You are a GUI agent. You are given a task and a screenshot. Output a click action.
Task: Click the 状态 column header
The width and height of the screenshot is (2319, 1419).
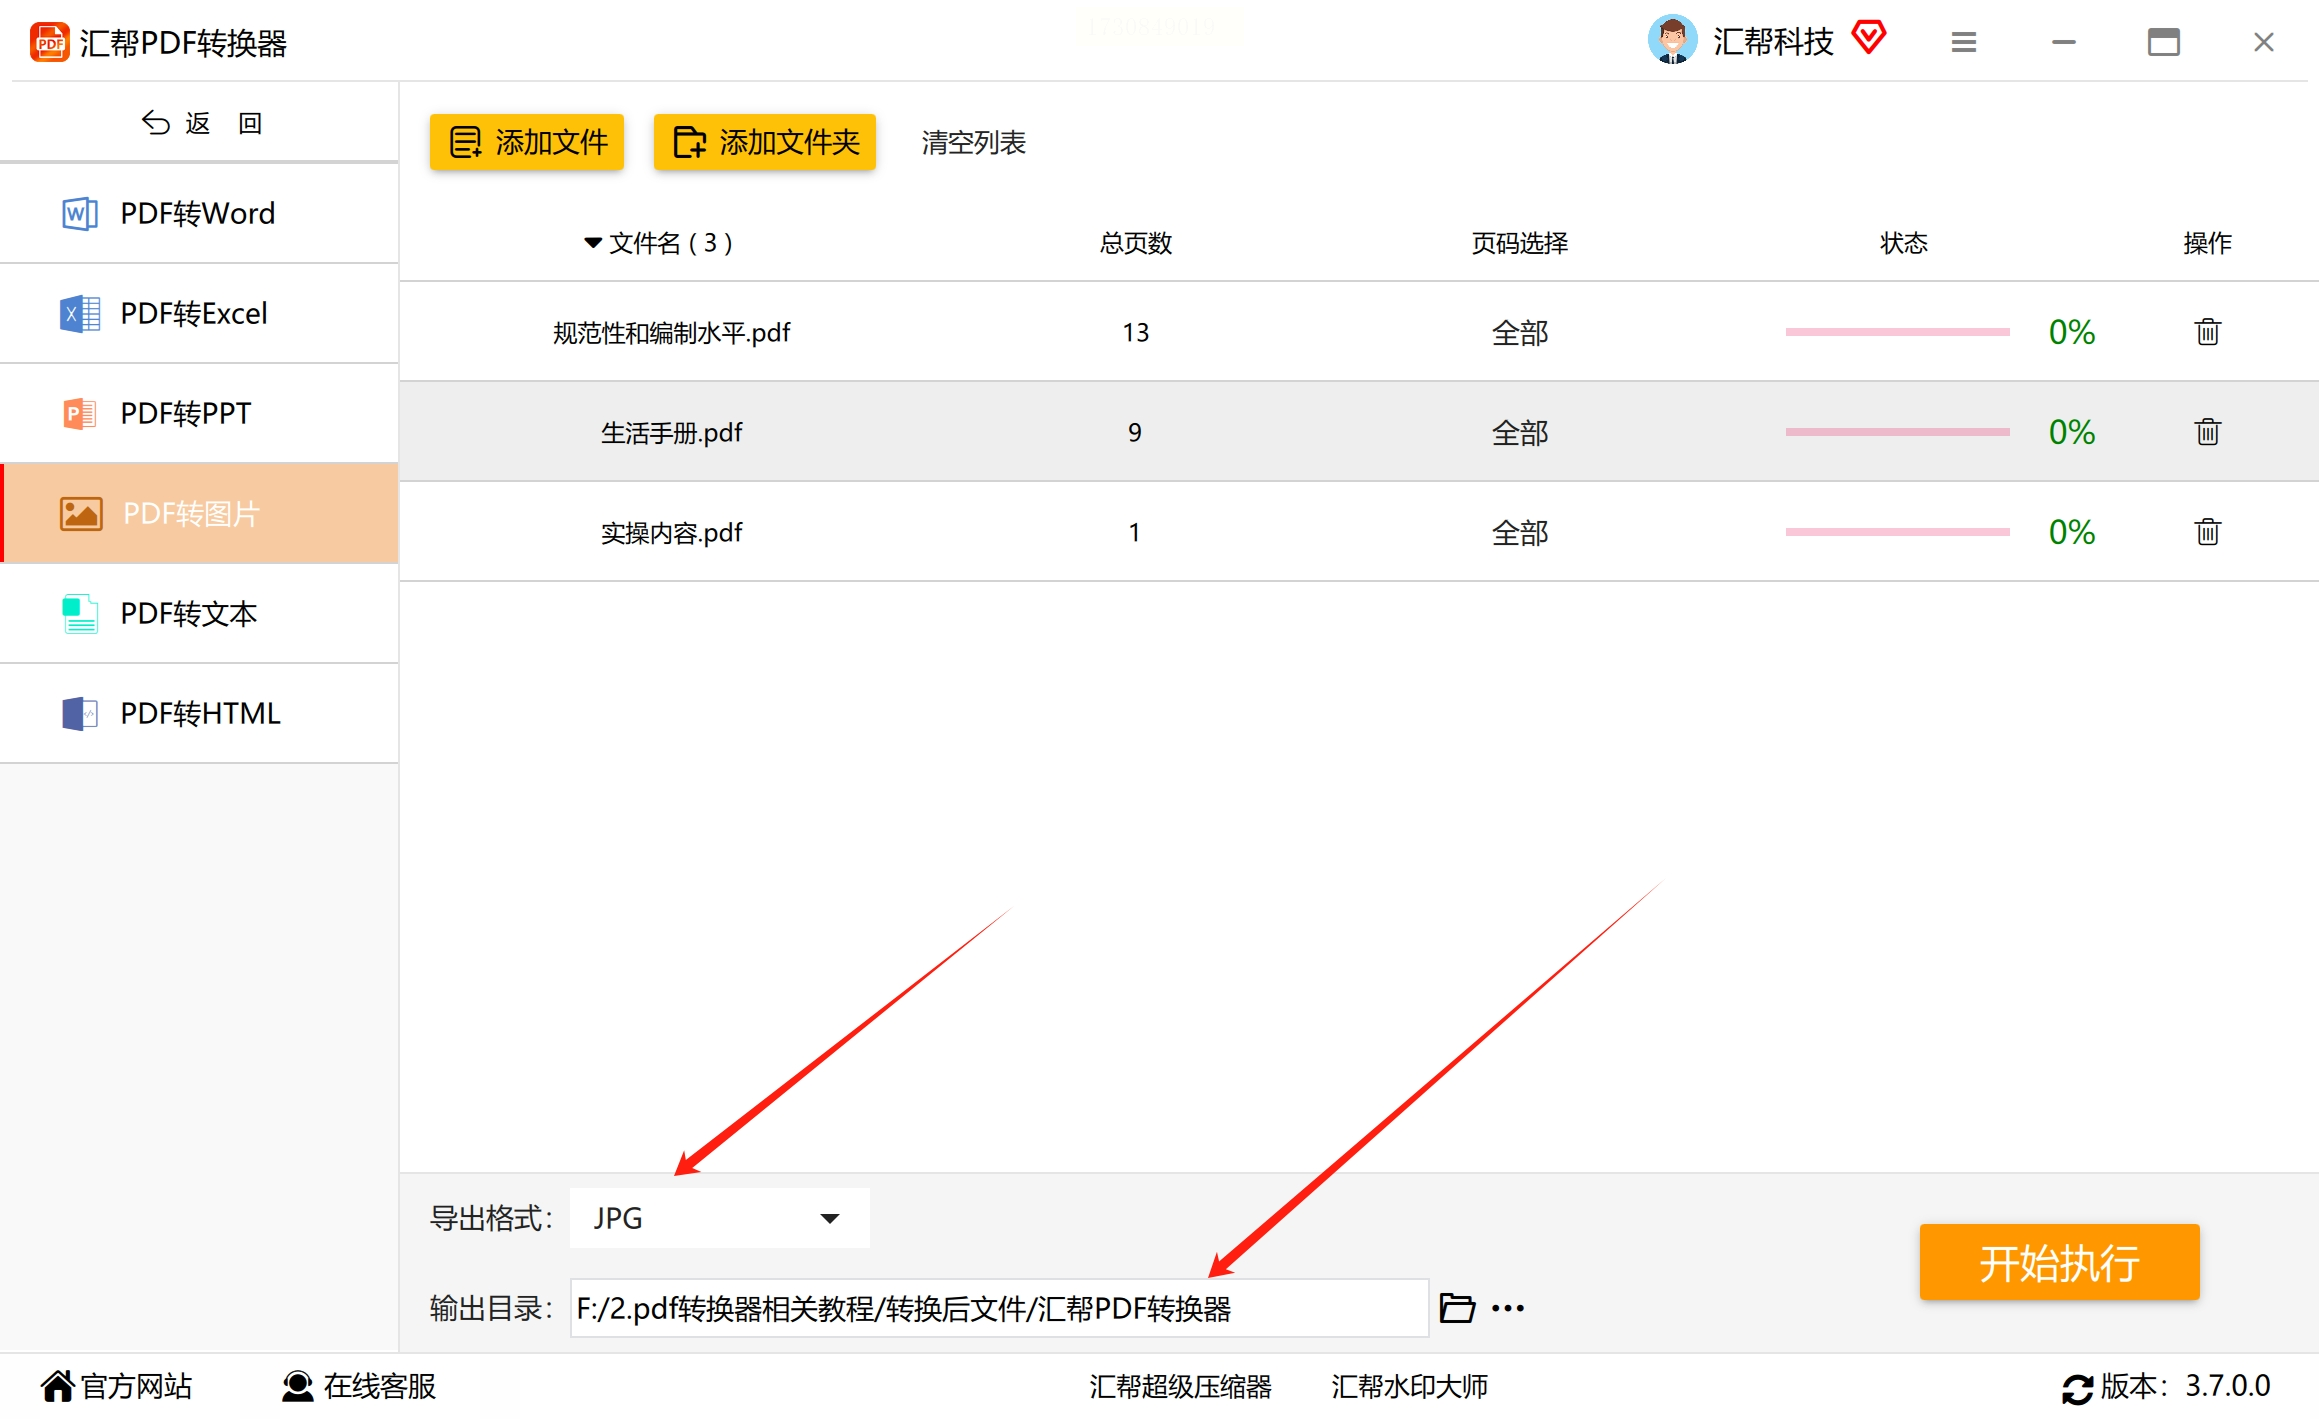(1904, 243)
